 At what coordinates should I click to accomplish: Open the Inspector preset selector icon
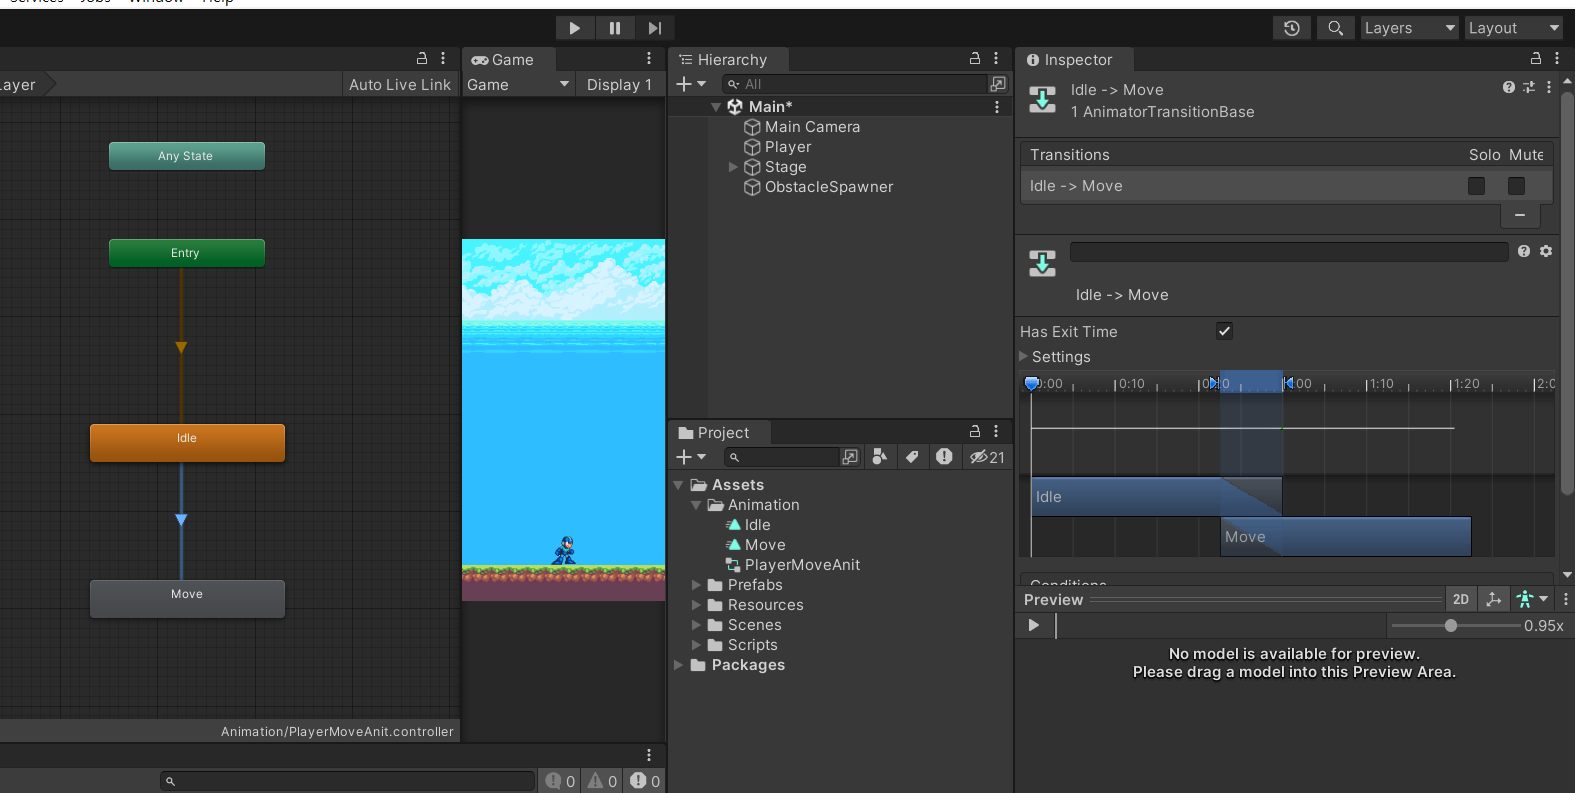tap(1529, 88)
